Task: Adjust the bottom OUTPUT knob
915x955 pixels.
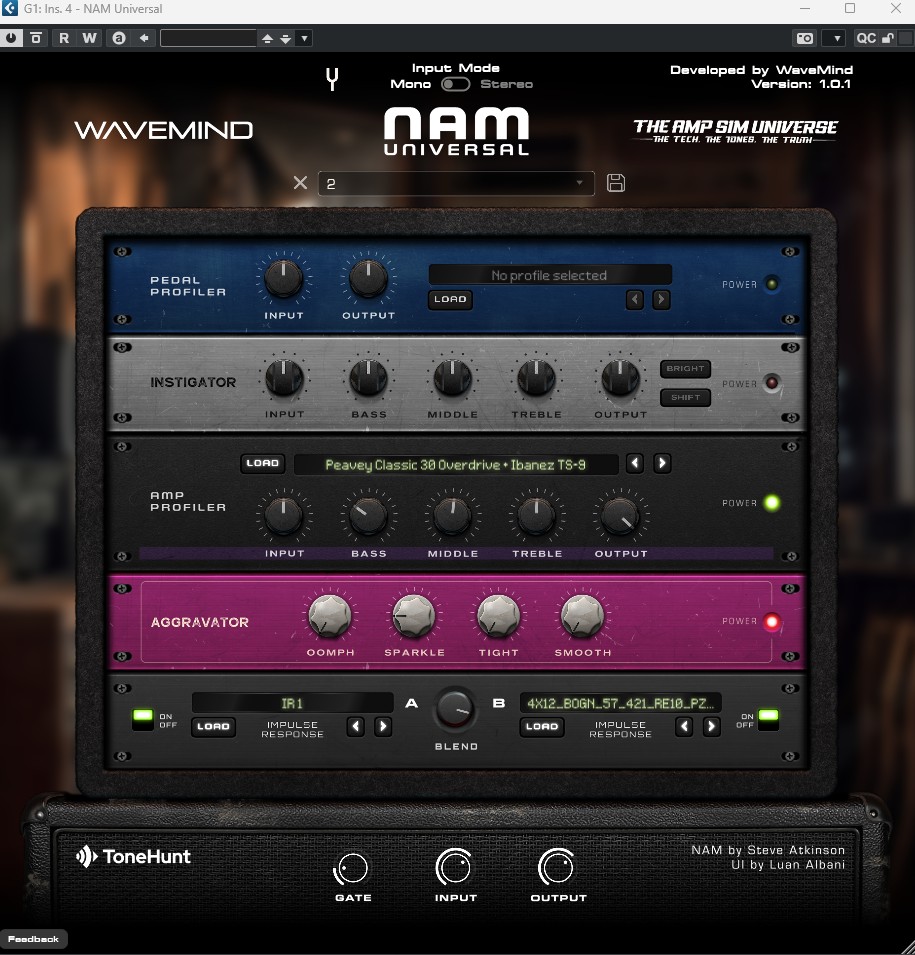Action: pos(557,867)
